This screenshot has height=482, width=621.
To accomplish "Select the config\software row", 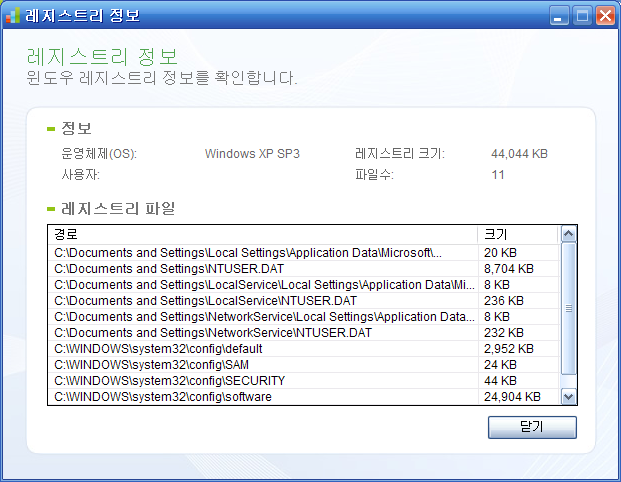I will click(303, 396).
